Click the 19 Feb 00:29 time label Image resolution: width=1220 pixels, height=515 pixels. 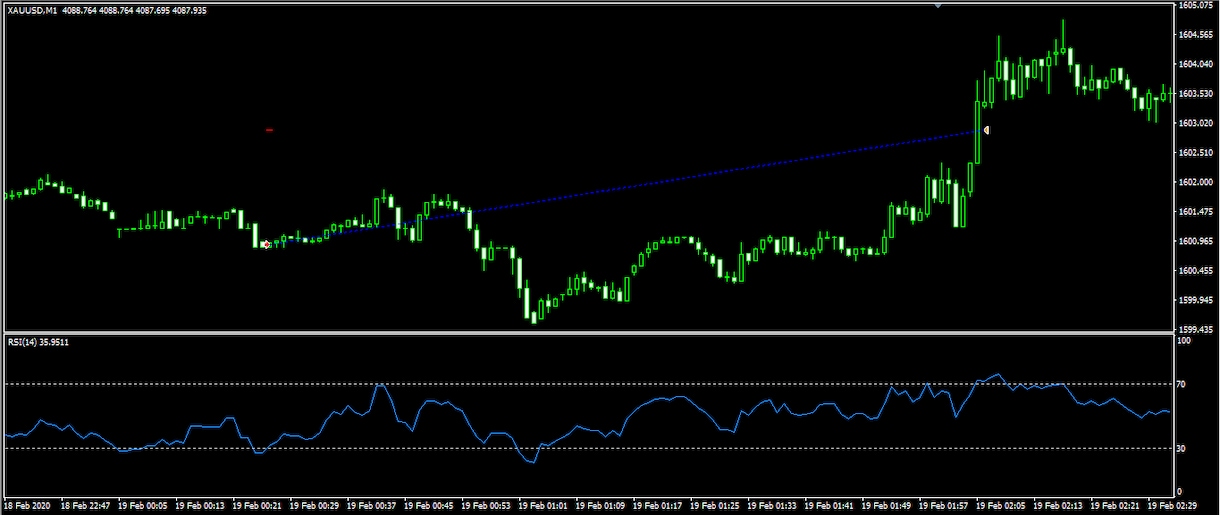pos(315,505)
